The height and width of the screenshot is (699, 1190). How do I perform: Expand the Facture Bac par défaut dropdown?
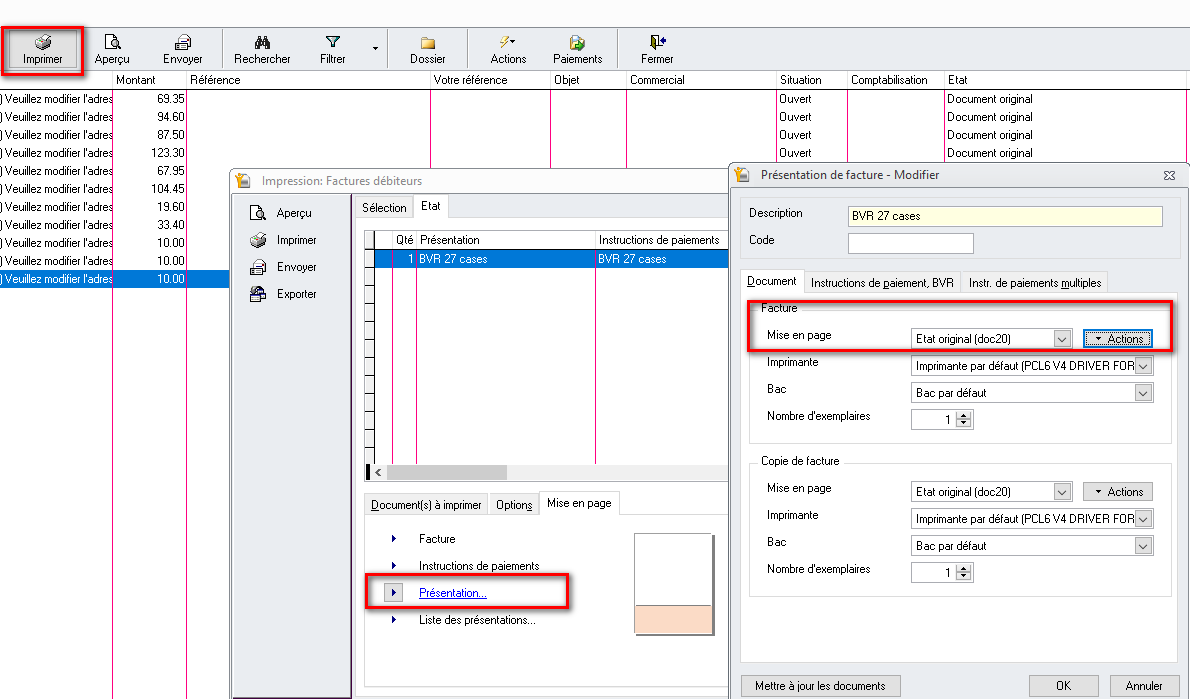pos(1143,393)
